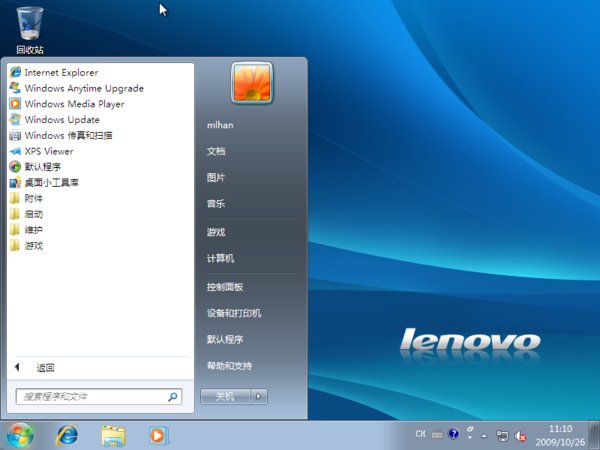
Task: Open 帮助和支持
Action: tap(229, 366)
